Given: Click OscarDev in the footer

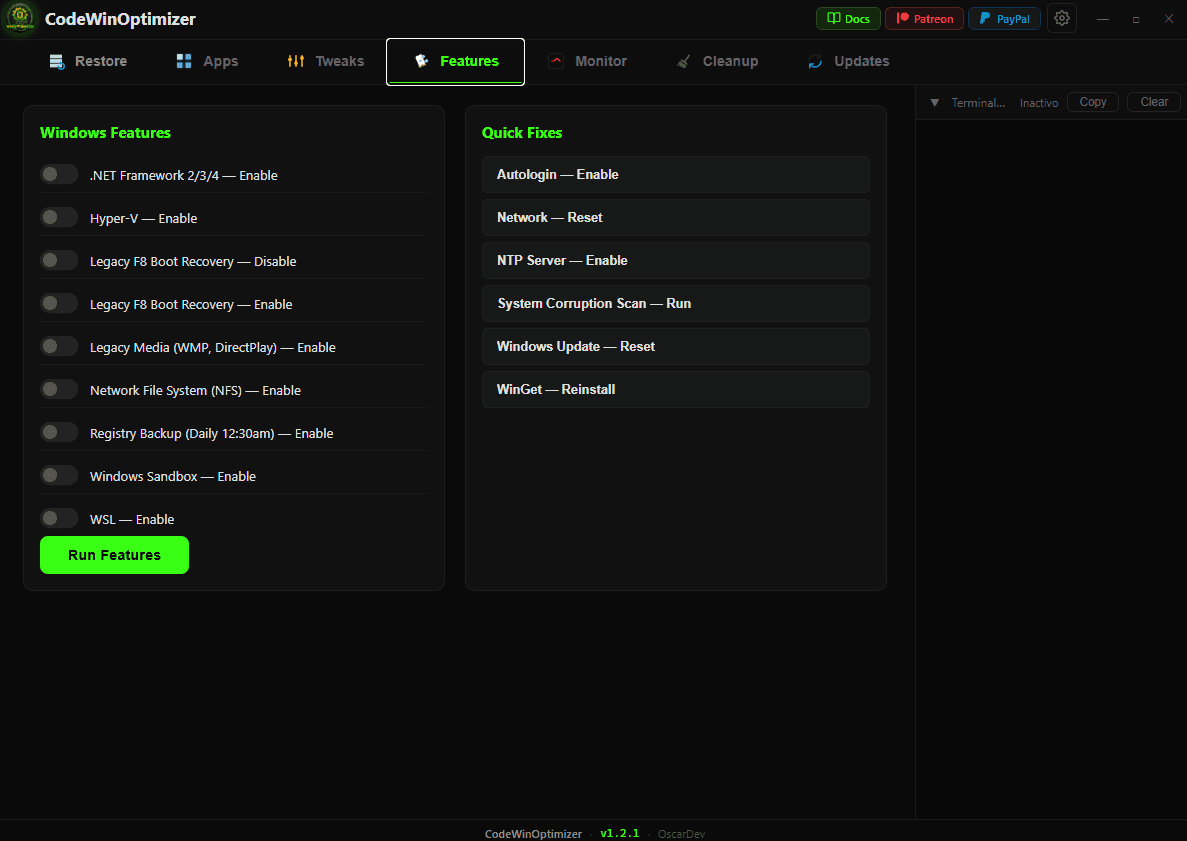Looking at the screenshot, I should click(x=681, y=834).
